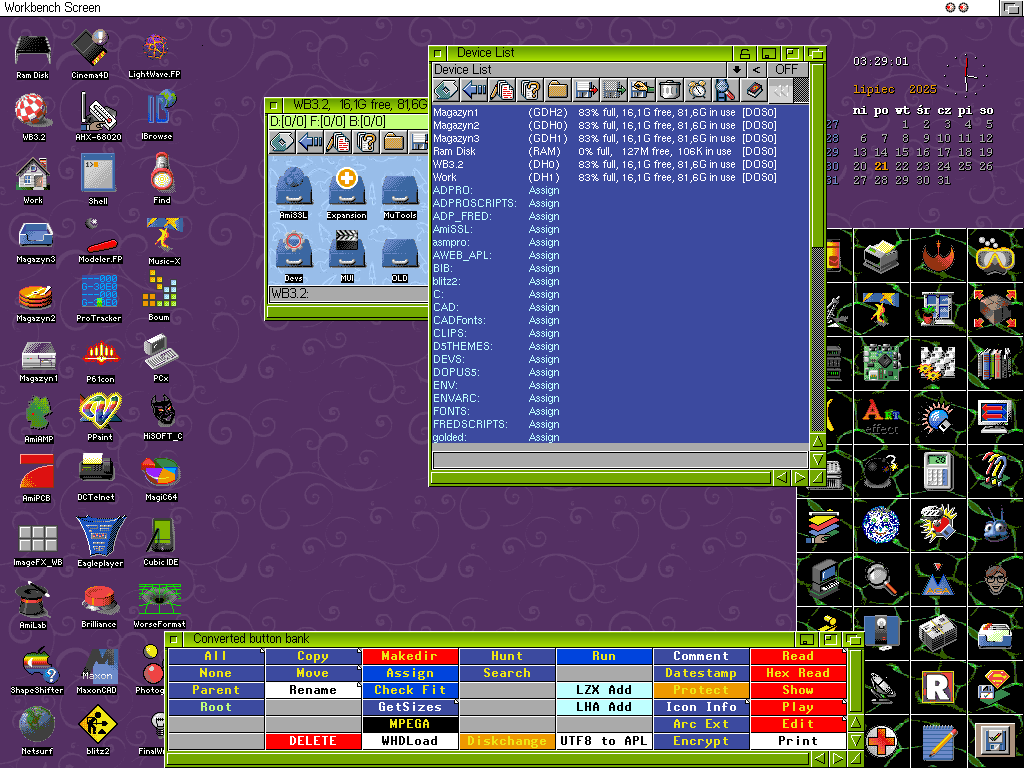This screenshot has width=1024, height=768.
Task: Select the Eagleplayer desktop icon
Action: pyautogui.click(x=100, y=541)
